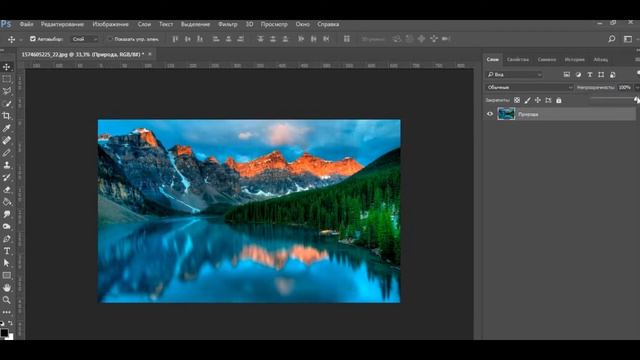
Task: Click the opacity 100% input field
Action: click(624, 87)
